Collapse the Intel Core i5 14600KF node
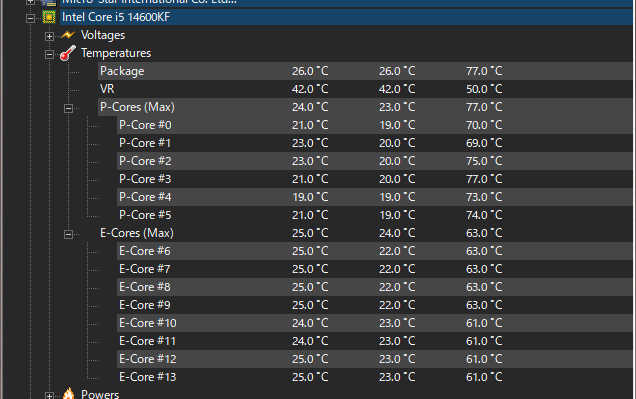Image resolution: width=636 pixels, height=399 pixels. (x=30, y=18)
